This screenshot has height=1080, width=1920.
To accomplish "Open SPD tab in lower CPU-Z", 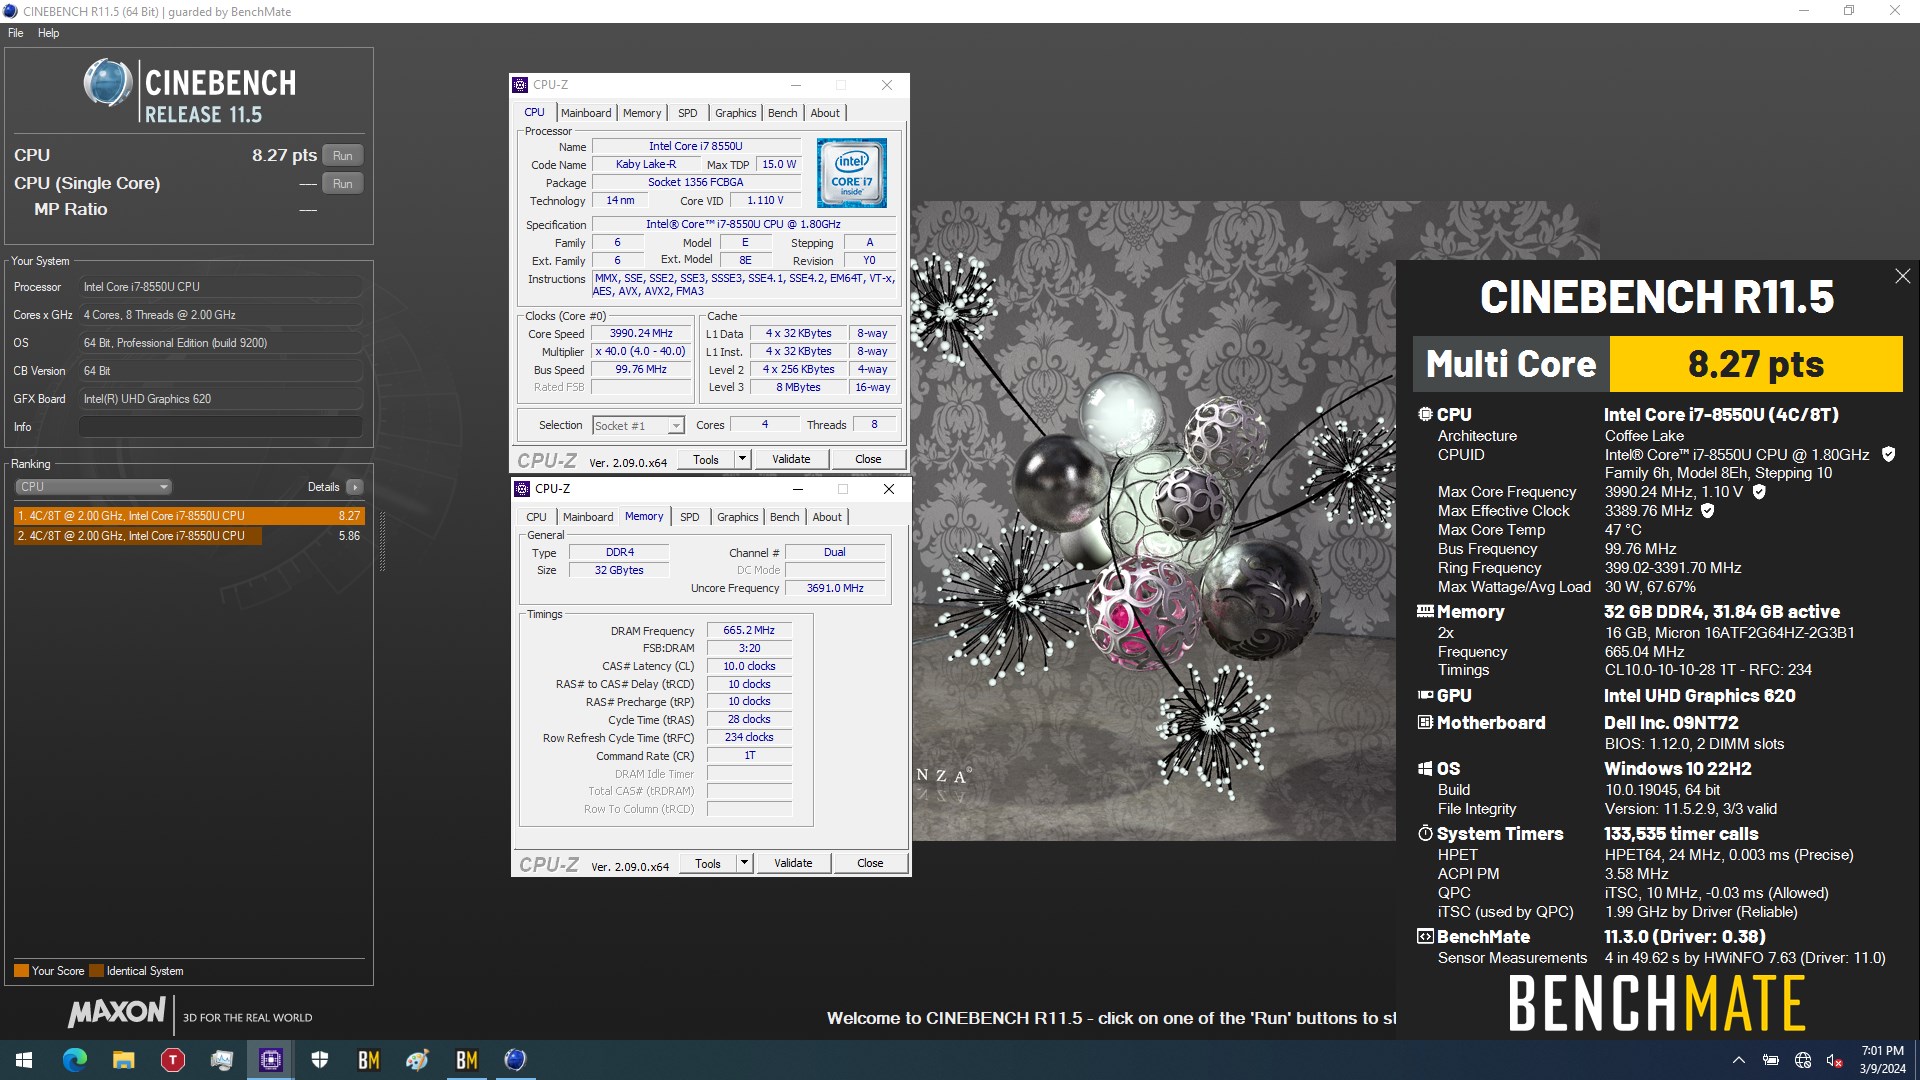I will (x=690, y=517).
